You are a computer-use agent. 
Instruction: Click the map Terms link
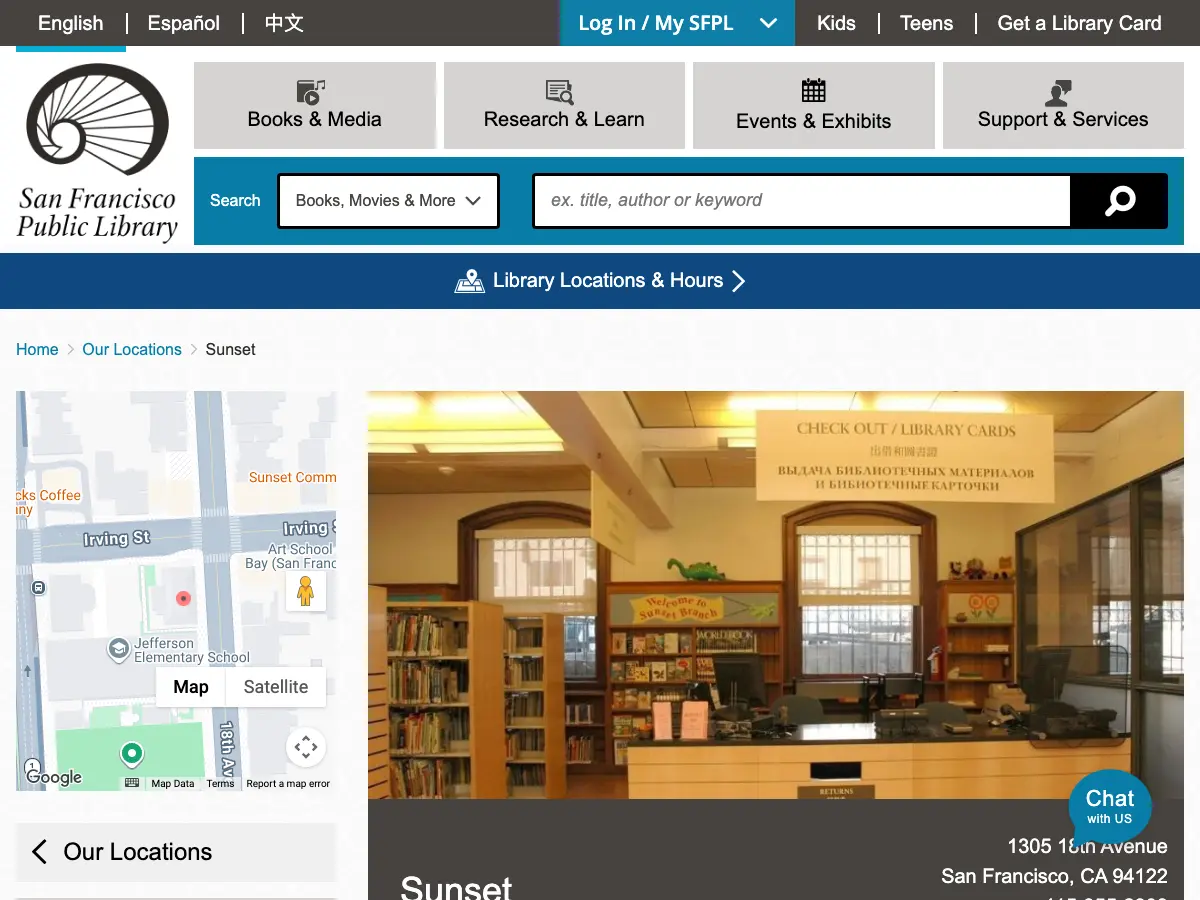pos(220,784)
